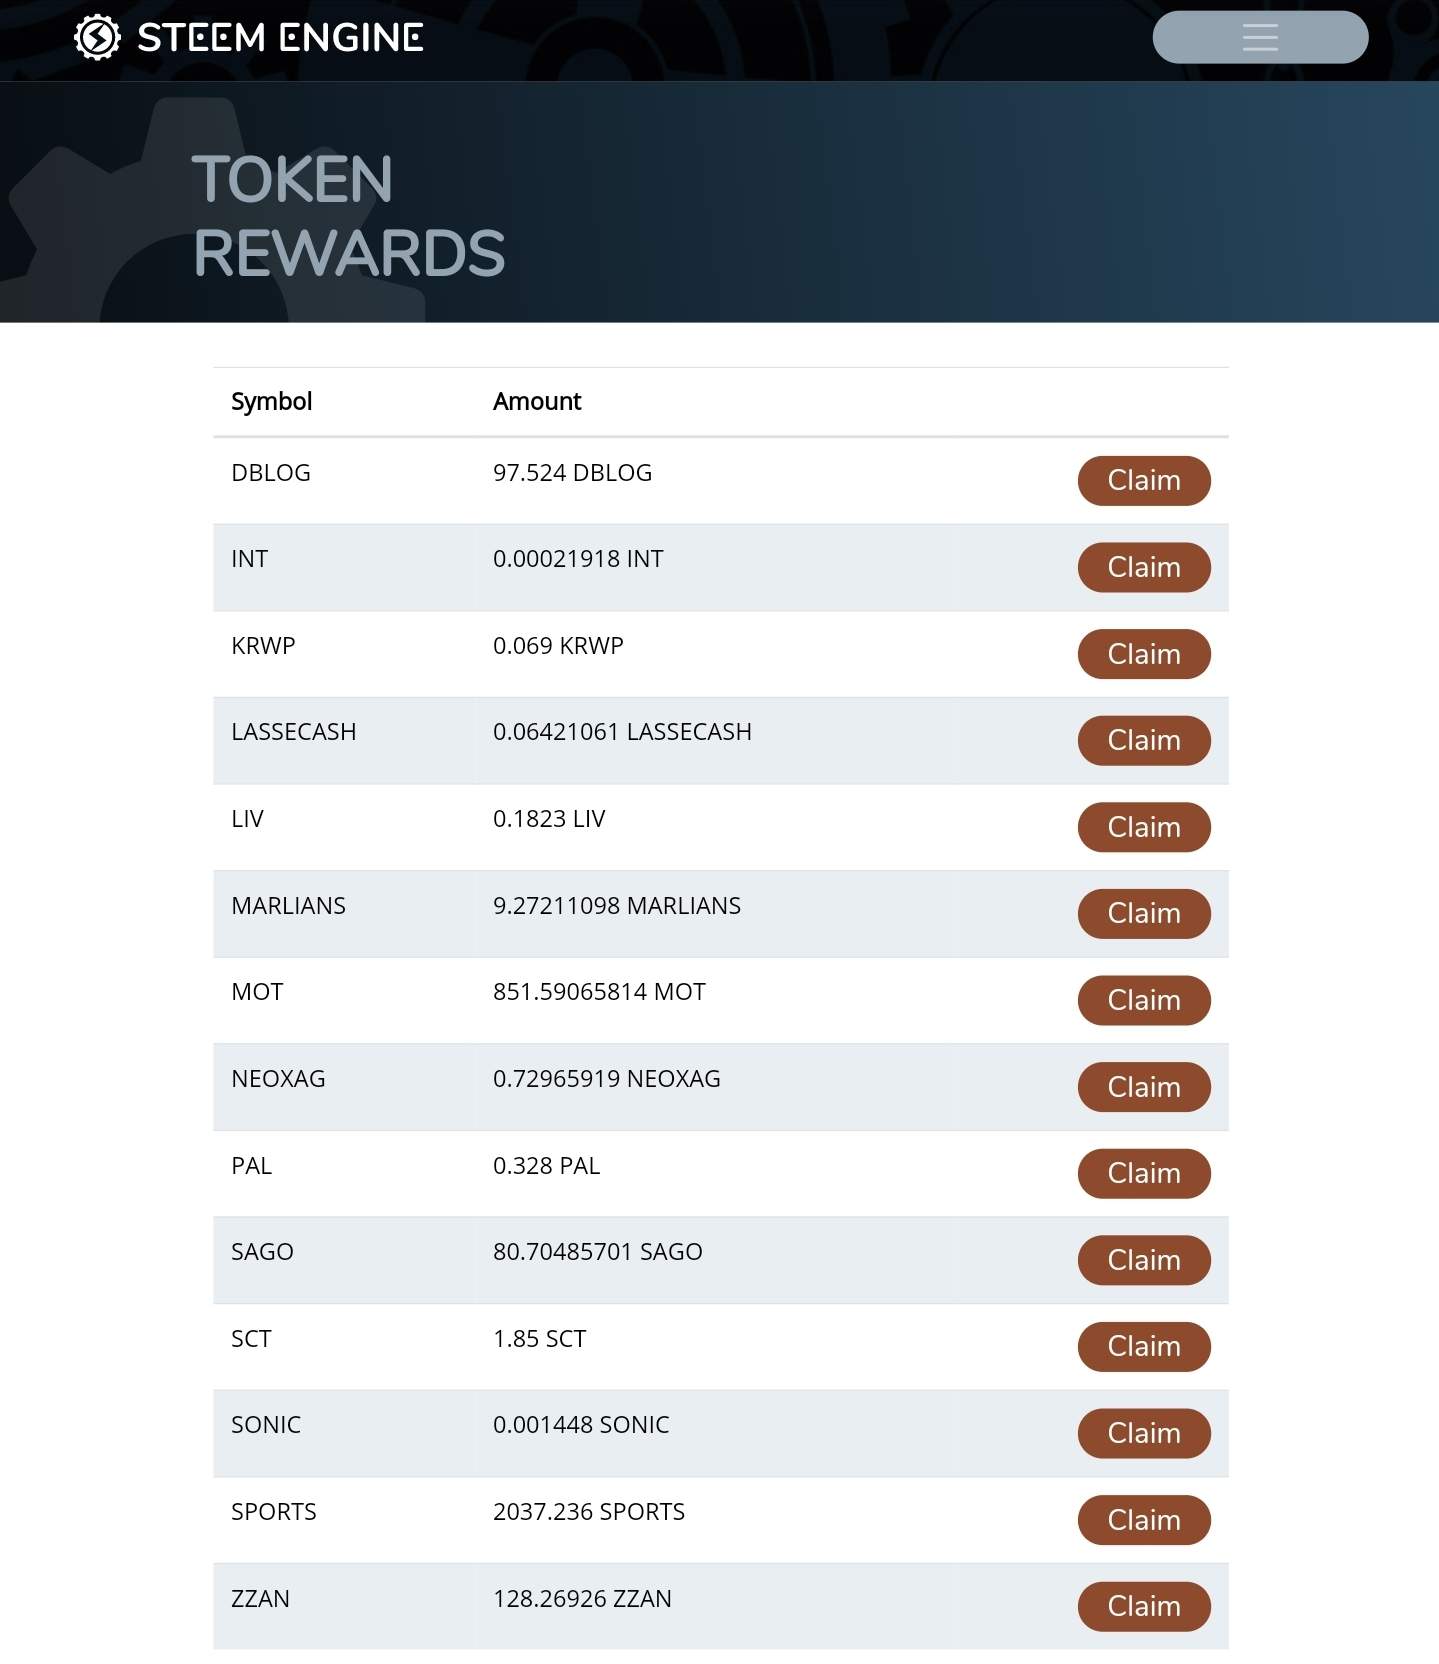Claim the SAGO token reward

tap(1143, 1261)
